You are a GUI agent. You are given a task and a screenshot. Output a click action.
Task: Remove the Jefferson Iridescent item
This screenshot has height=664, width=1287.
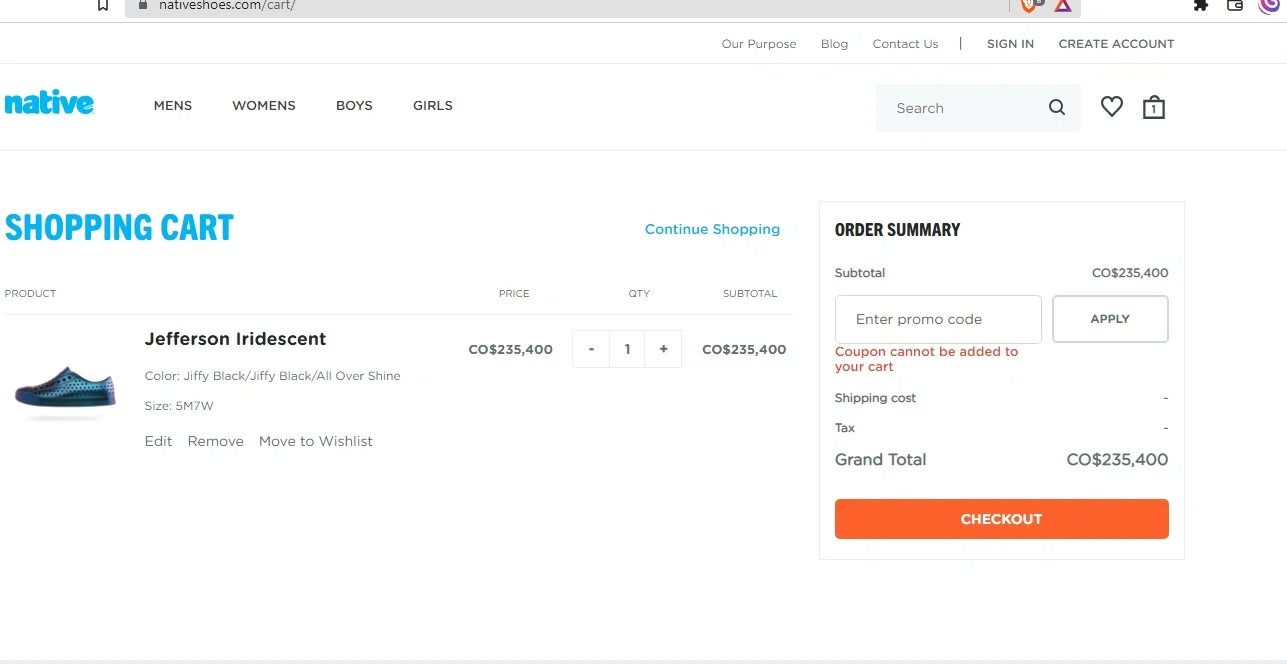(215, 441)
